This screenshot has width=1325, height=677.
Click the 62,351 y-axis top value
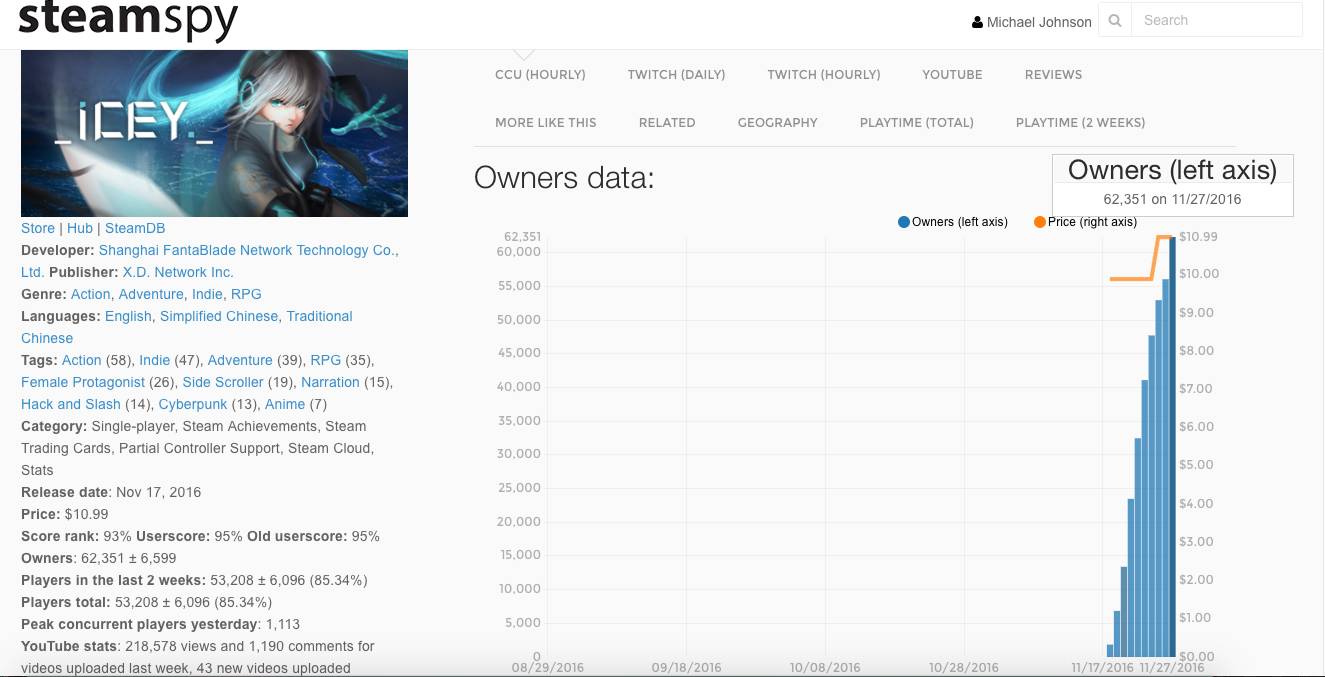(522, 237)
